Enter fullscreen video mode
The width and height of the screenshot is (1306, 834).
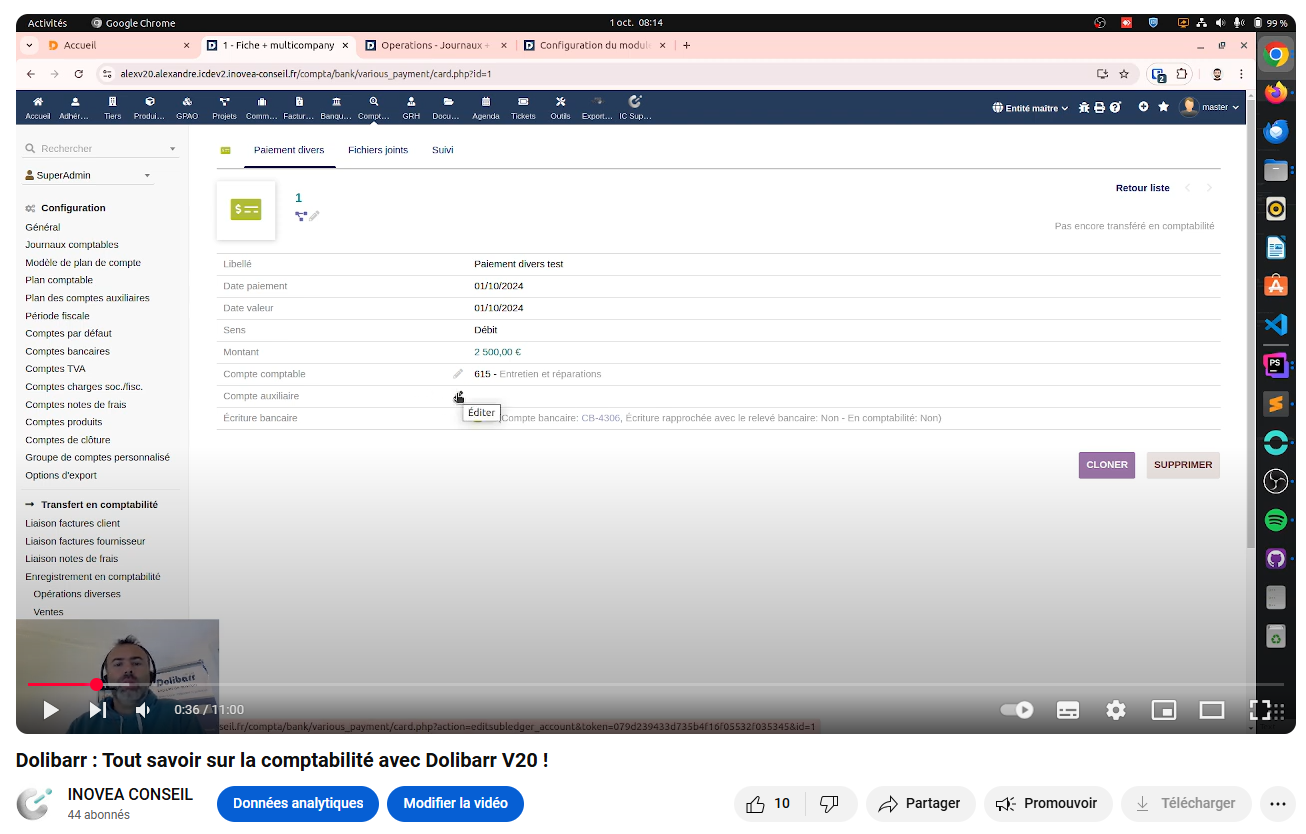pos(1260,710)
